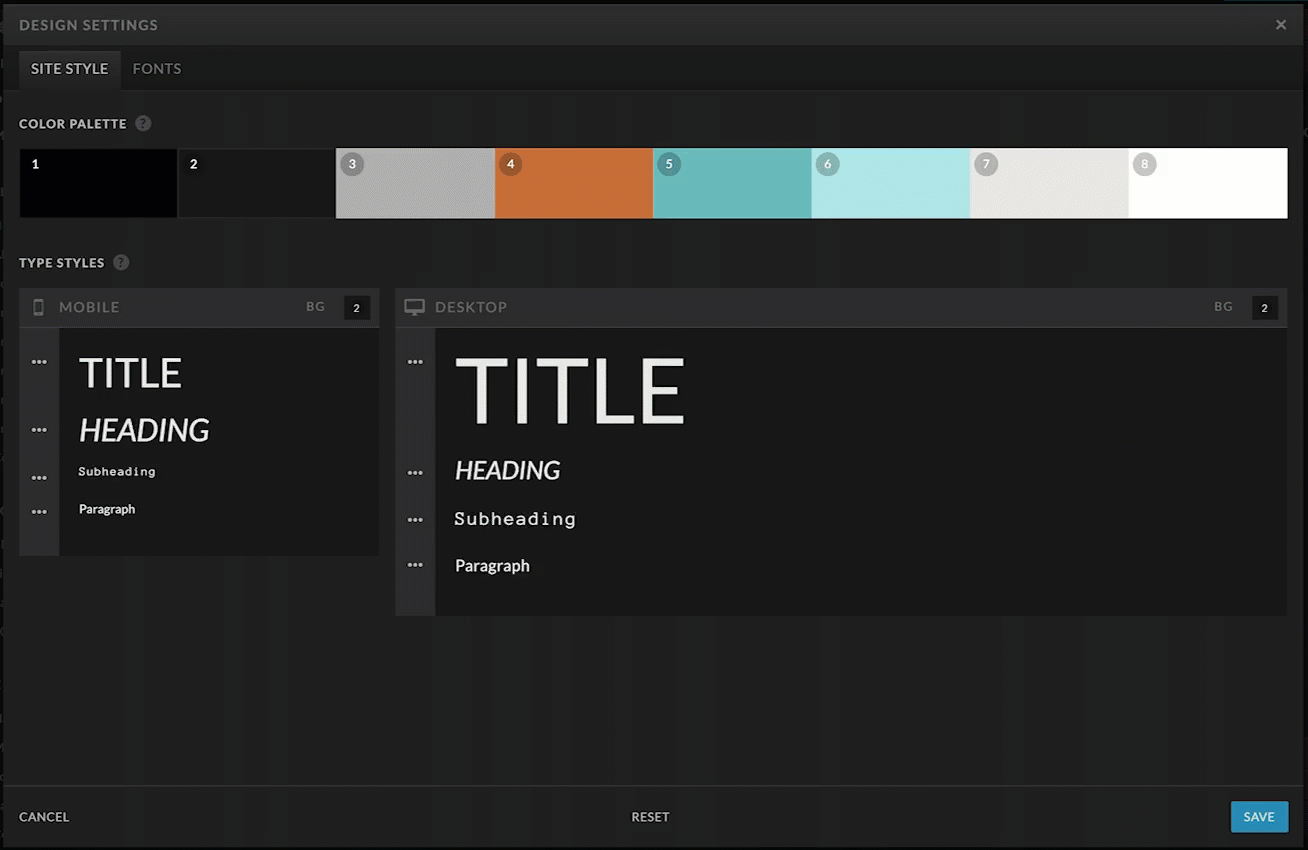This screenshot has height=850, width=1308.
Task: Click the desktop TITLE text preview
Action: 570,391
